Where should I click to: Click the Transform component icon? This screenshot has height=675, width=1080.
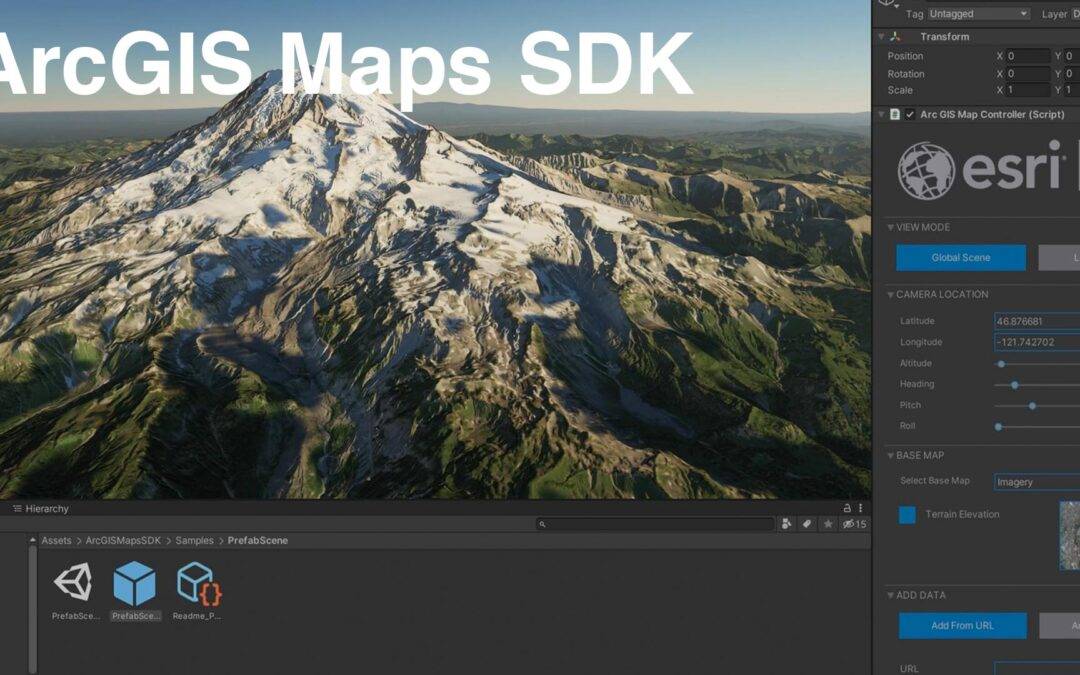pos(895,37)
